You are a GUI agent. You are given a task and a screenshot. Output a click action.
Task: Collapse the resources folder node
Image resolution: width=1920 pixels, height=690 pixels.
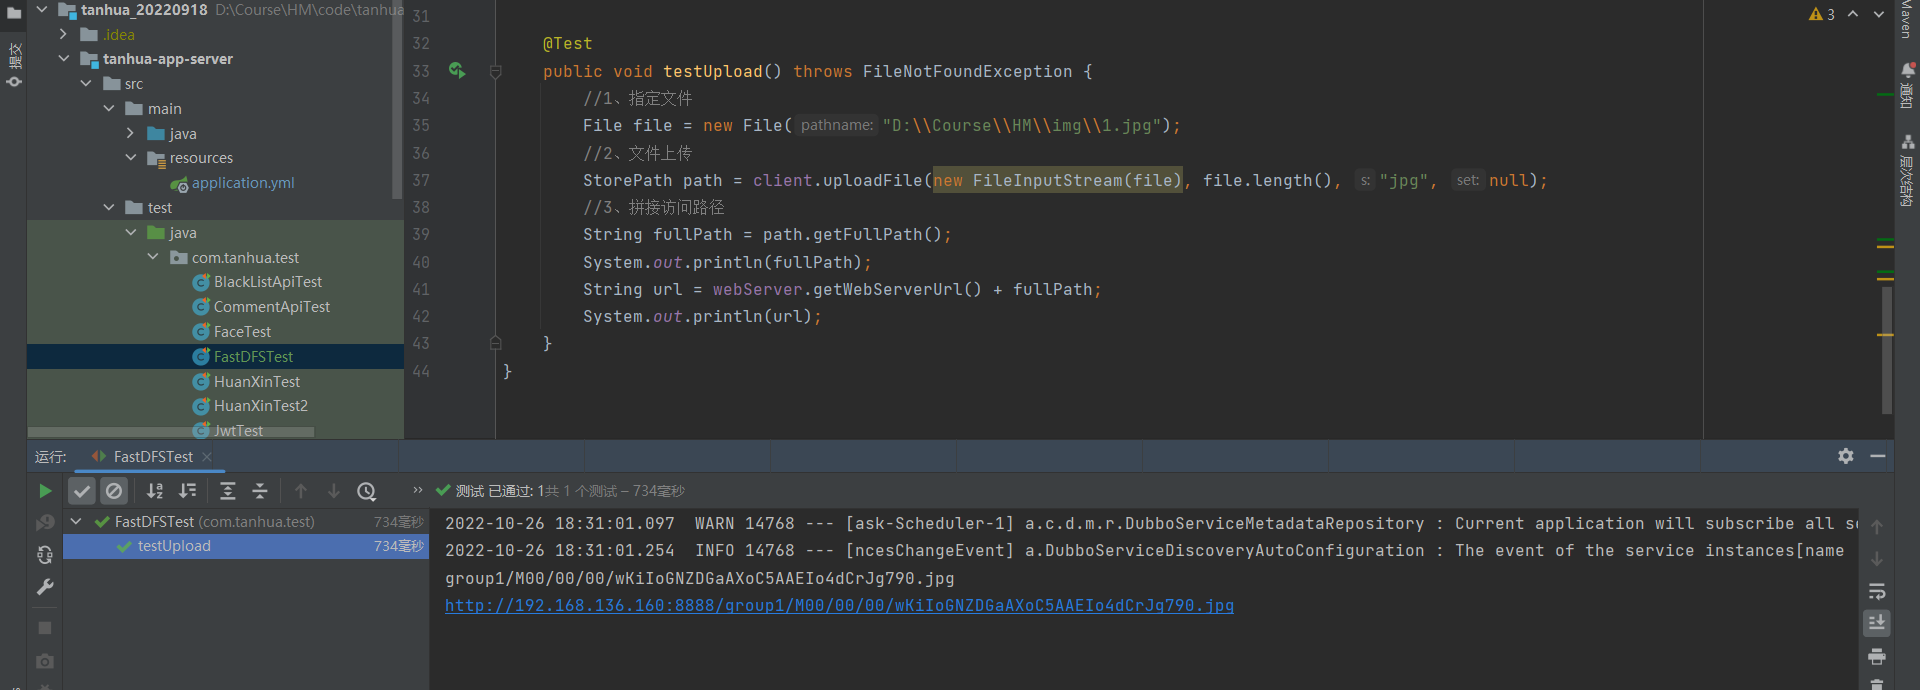point(130,158)
